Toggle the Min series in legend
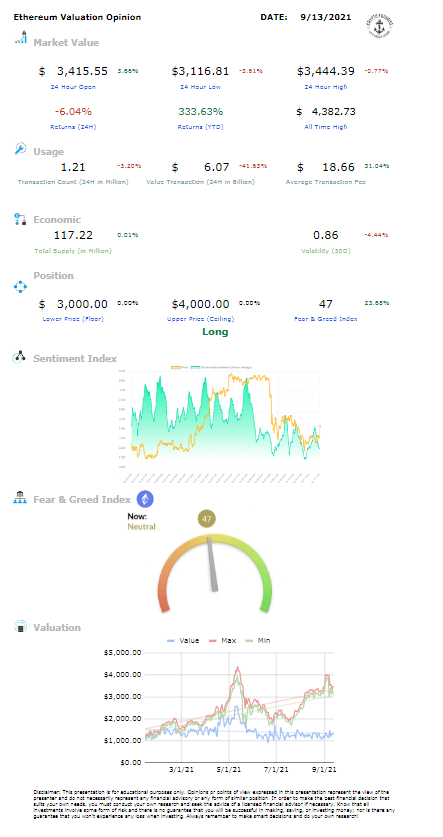 coord(258,640)
